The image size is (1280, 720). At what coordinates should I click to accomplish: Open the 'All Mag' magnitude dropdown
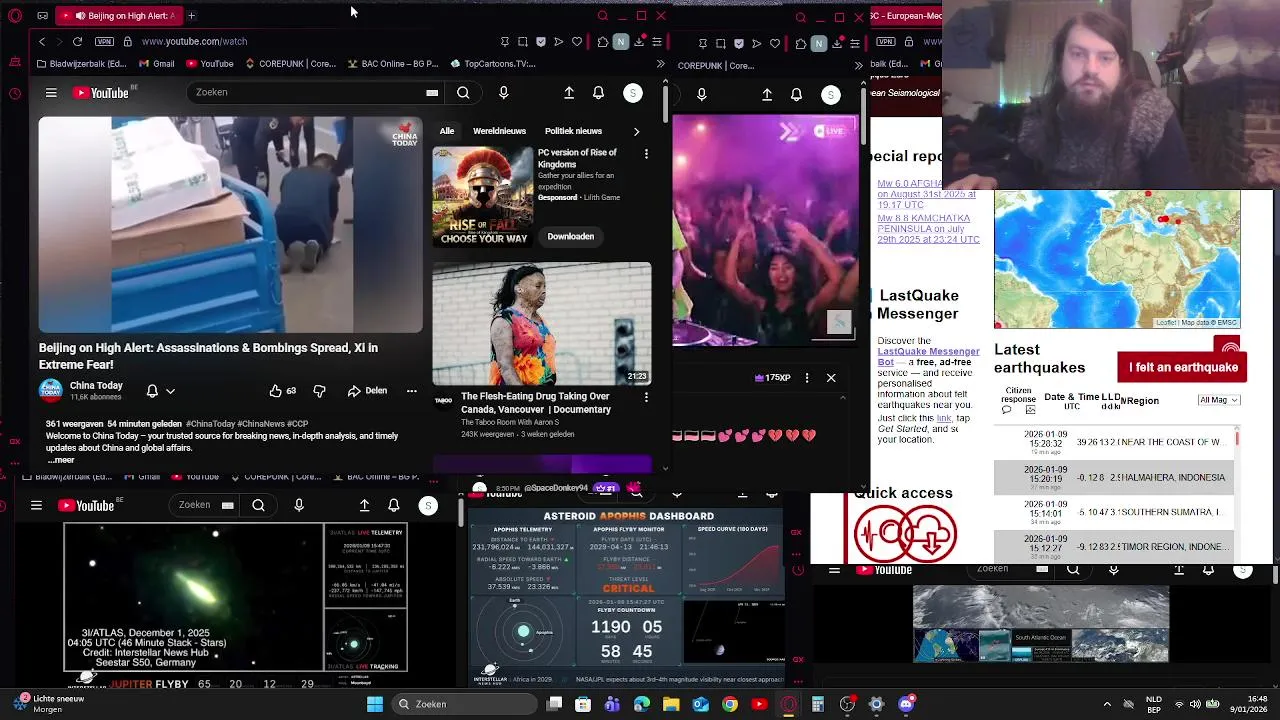click(x=1218, y=400)
